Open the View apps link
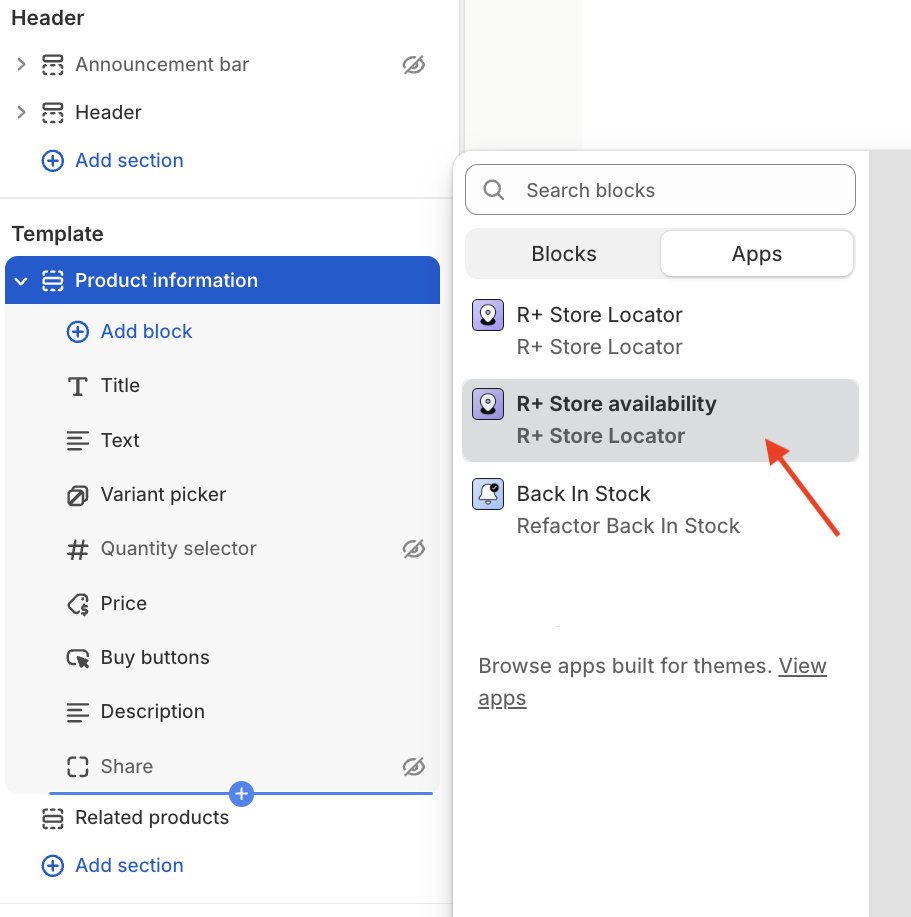The height and width of the screenshot is (917, 911). point(652,682)
